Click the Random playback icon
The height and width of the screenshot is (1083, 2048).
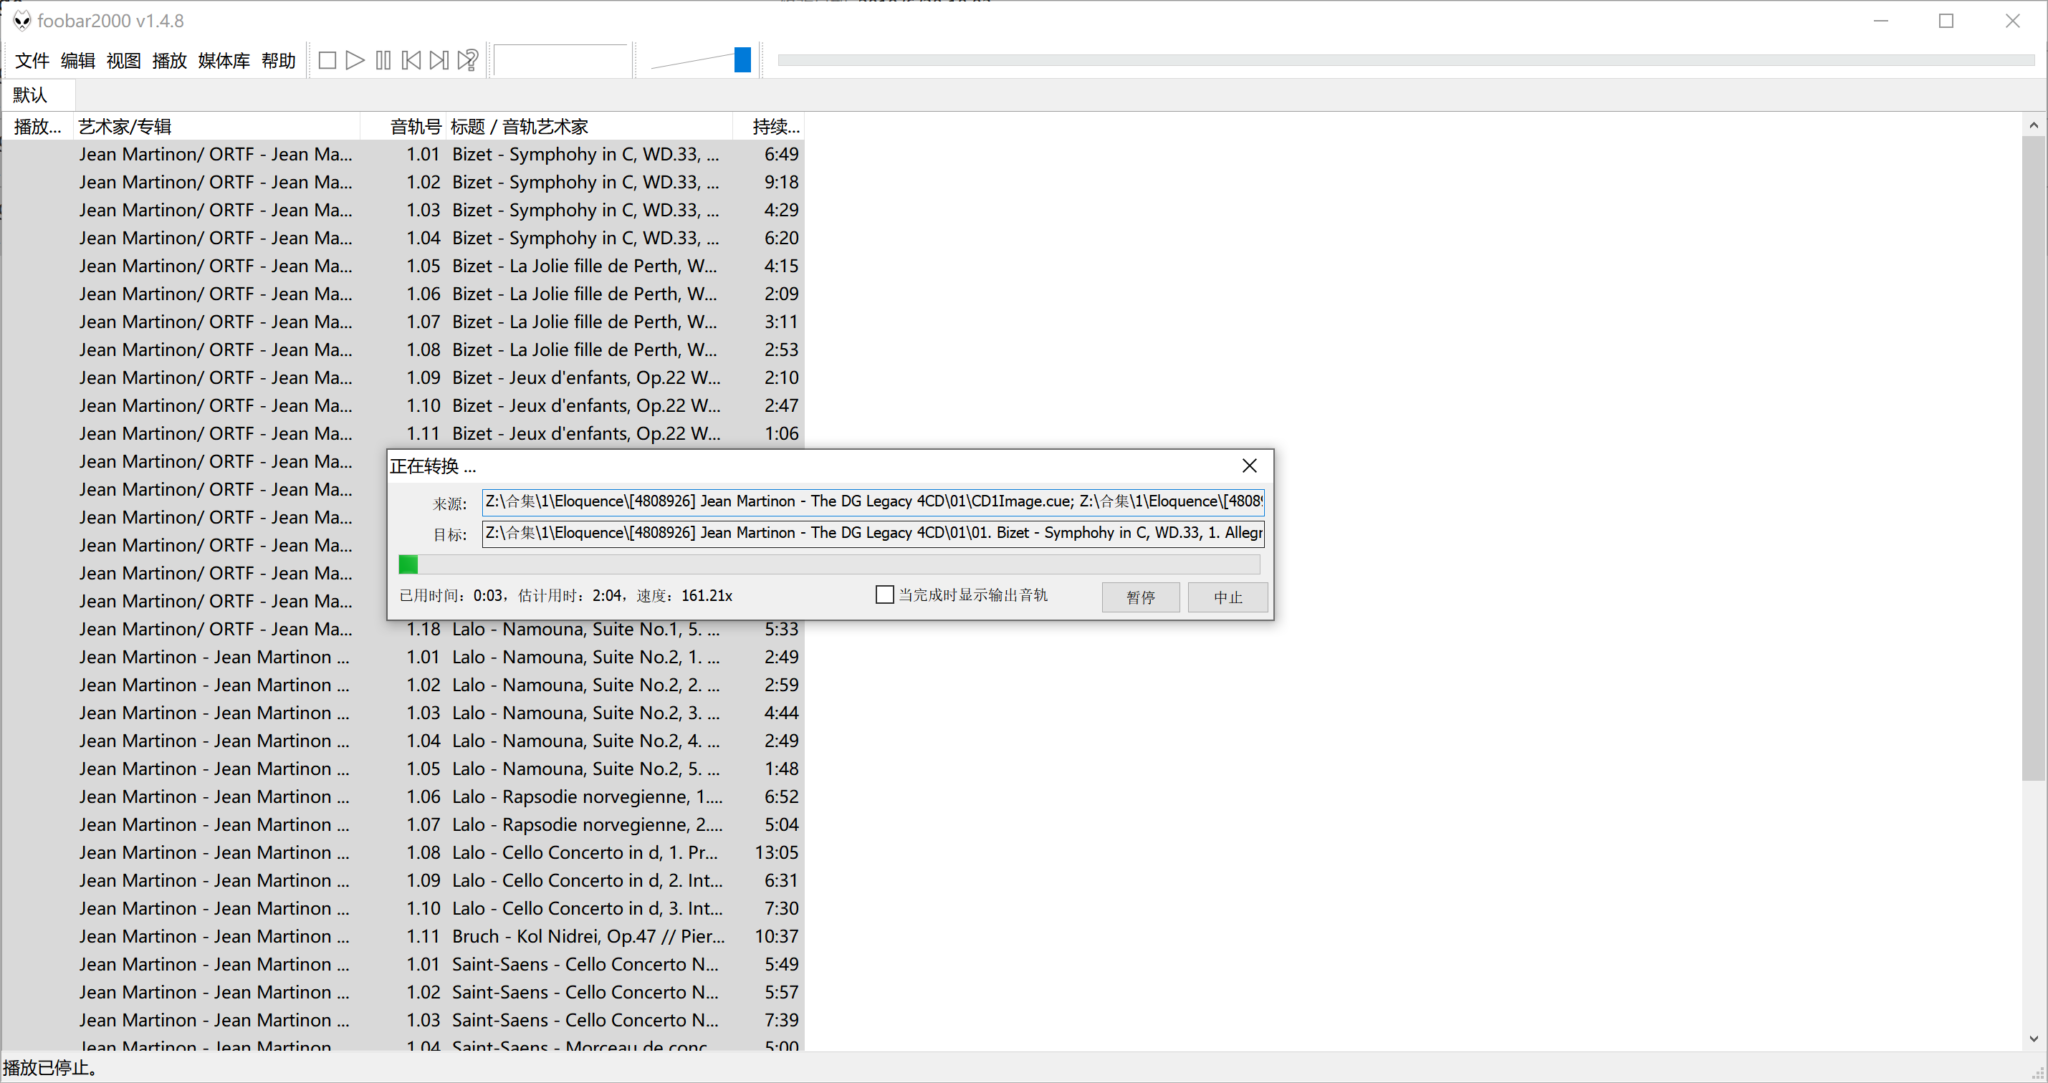(x=467, y=61)
